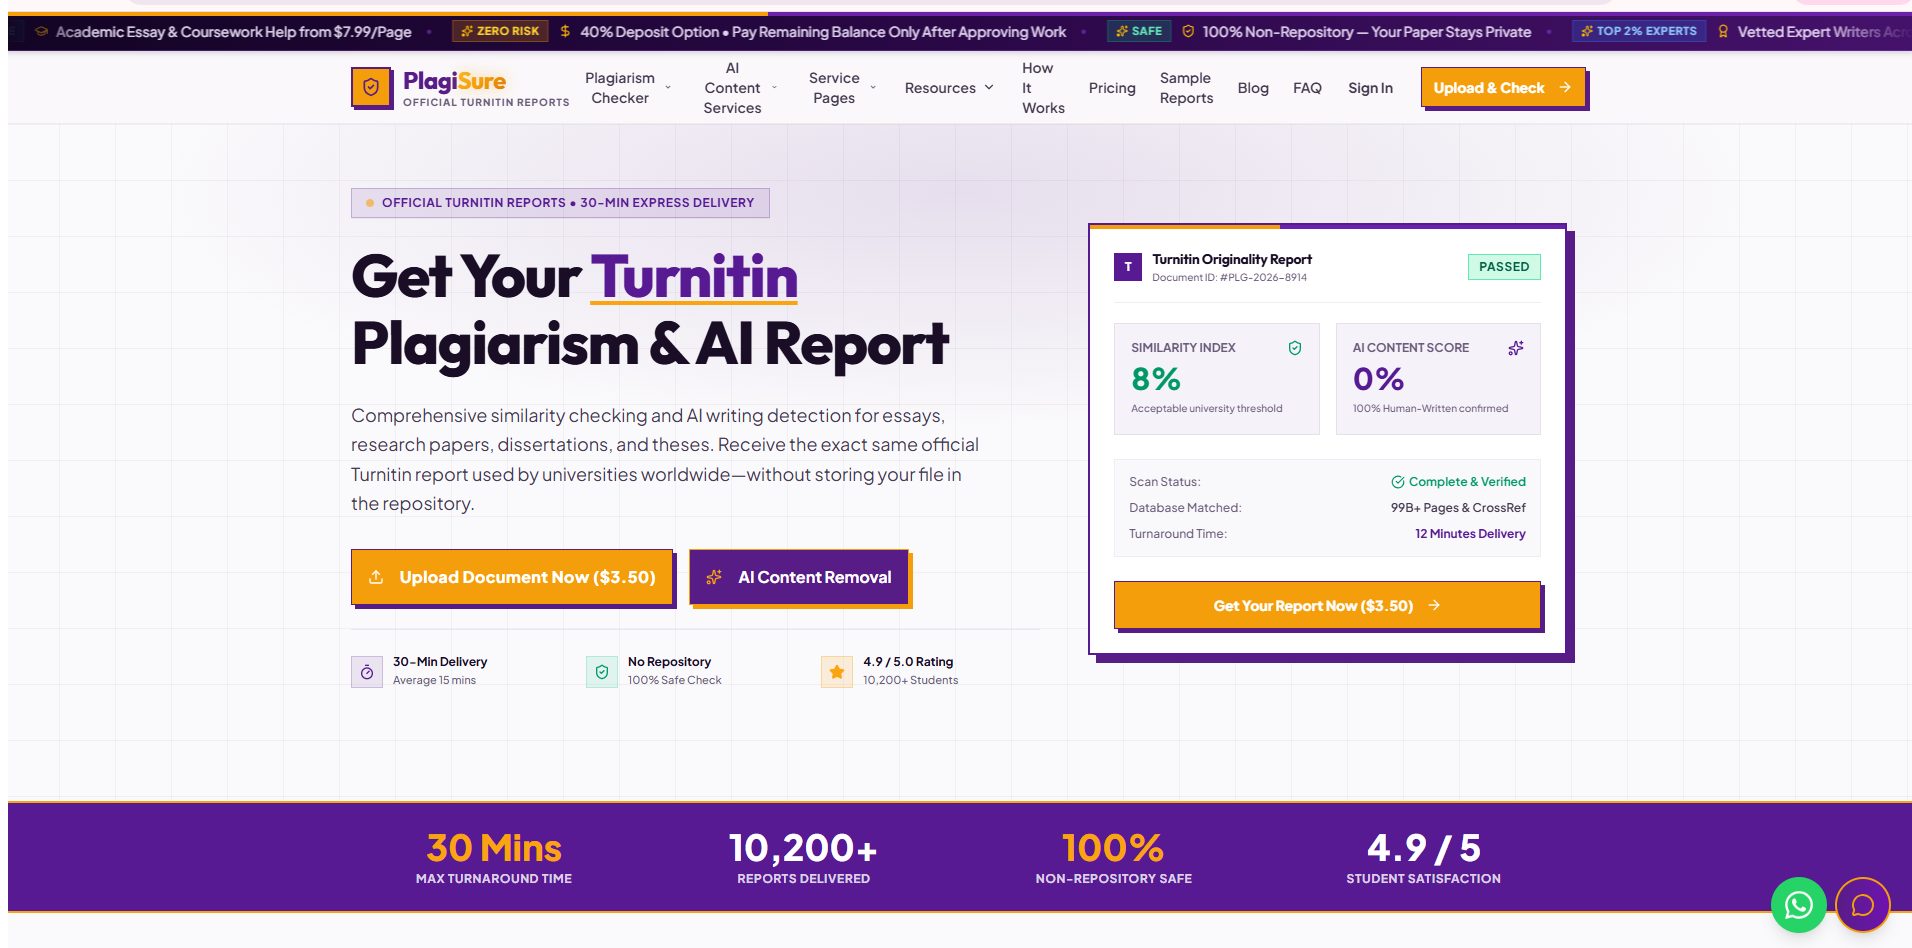Click the 99B+ Pages & CrossRef text
The image size is (1912, 948).
click(1458, 508)
